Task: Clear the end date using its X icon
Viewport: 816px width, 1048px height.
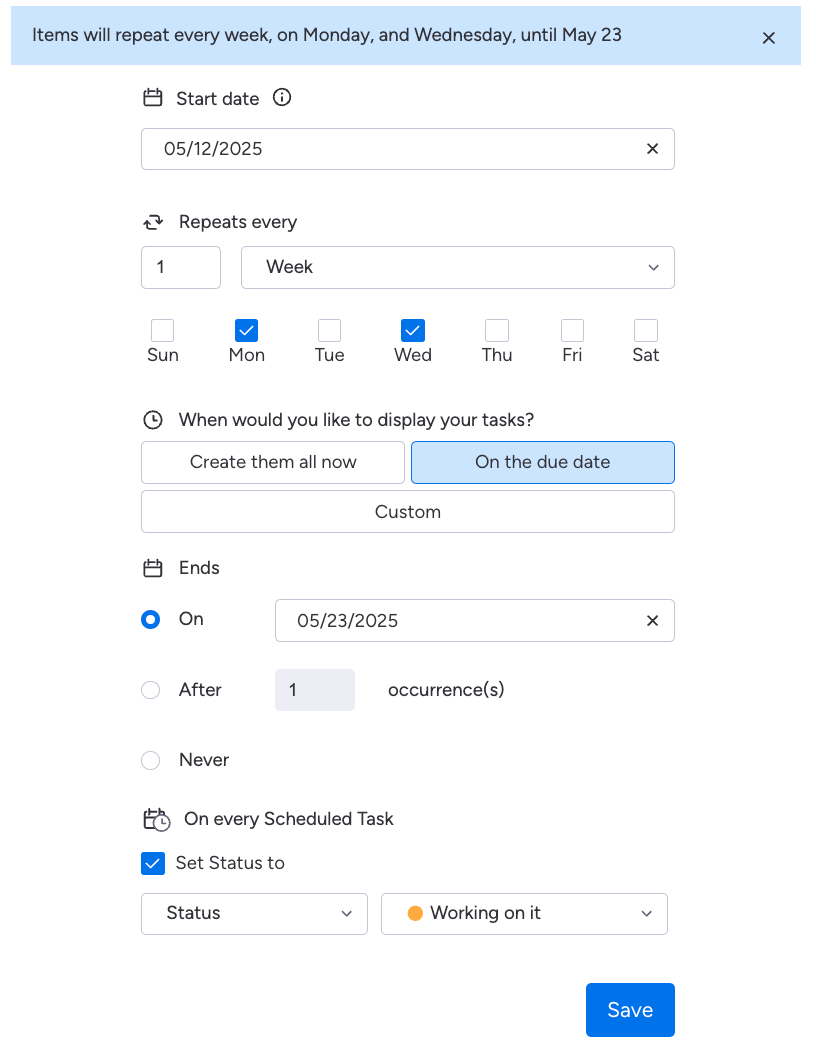Action: coord(652,620)
